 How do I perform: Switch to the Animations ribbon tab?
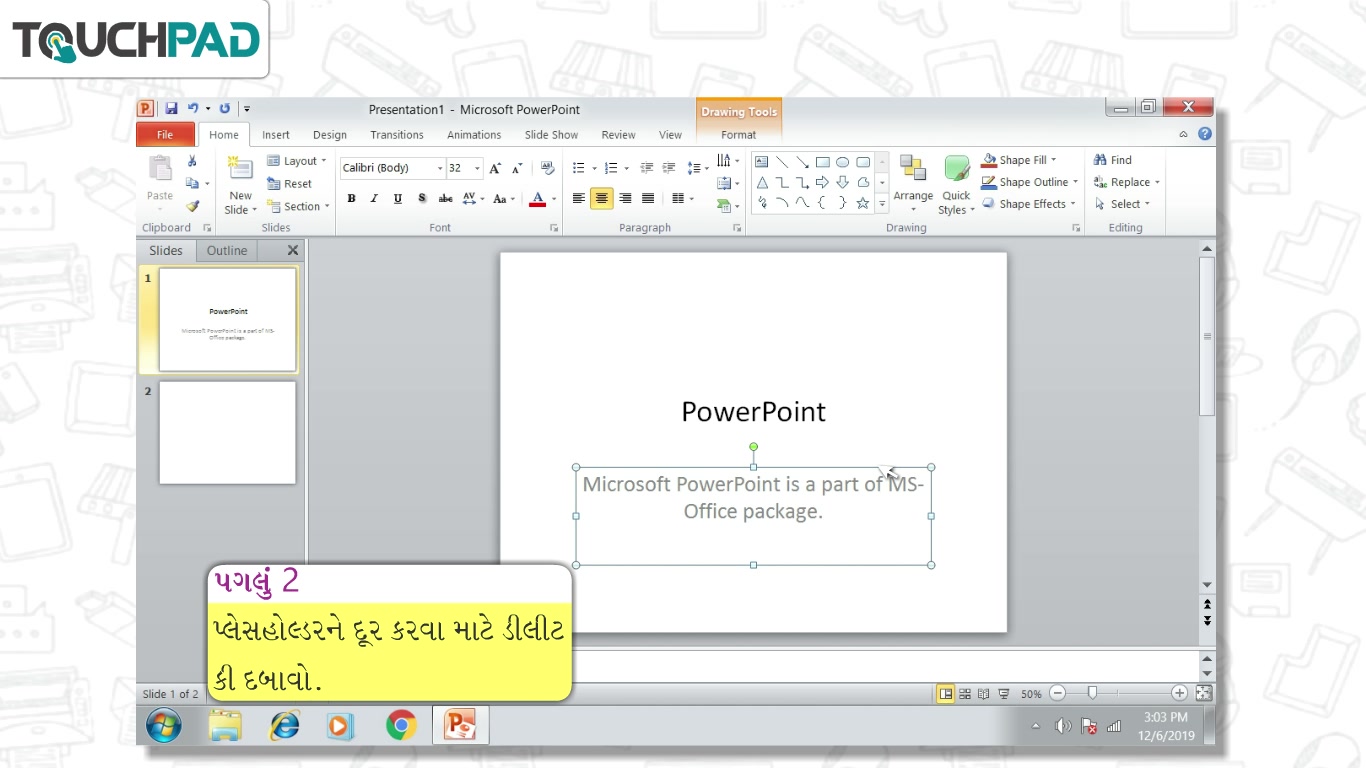coord(474,135)
